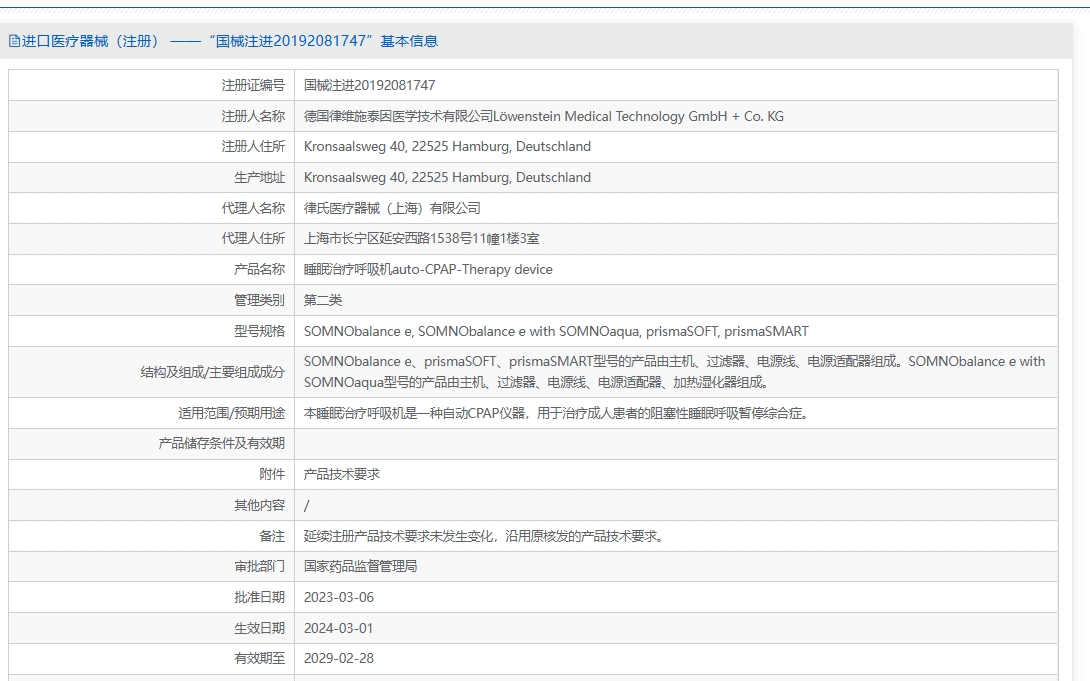Screen dimensions: 1090x681
Task: Click the "适用范围/预期用途" row label
Action: click(x=231, y=413)
